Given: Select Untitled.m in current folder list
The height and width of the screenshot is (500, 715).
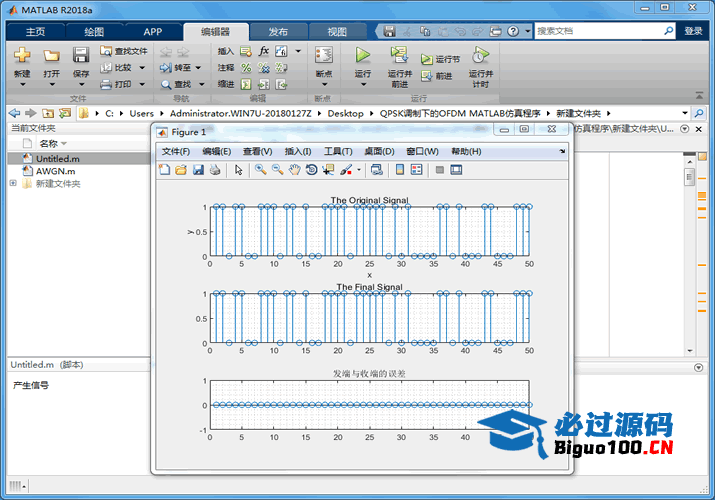Looking at the screenshot, I should click(78, 159).
